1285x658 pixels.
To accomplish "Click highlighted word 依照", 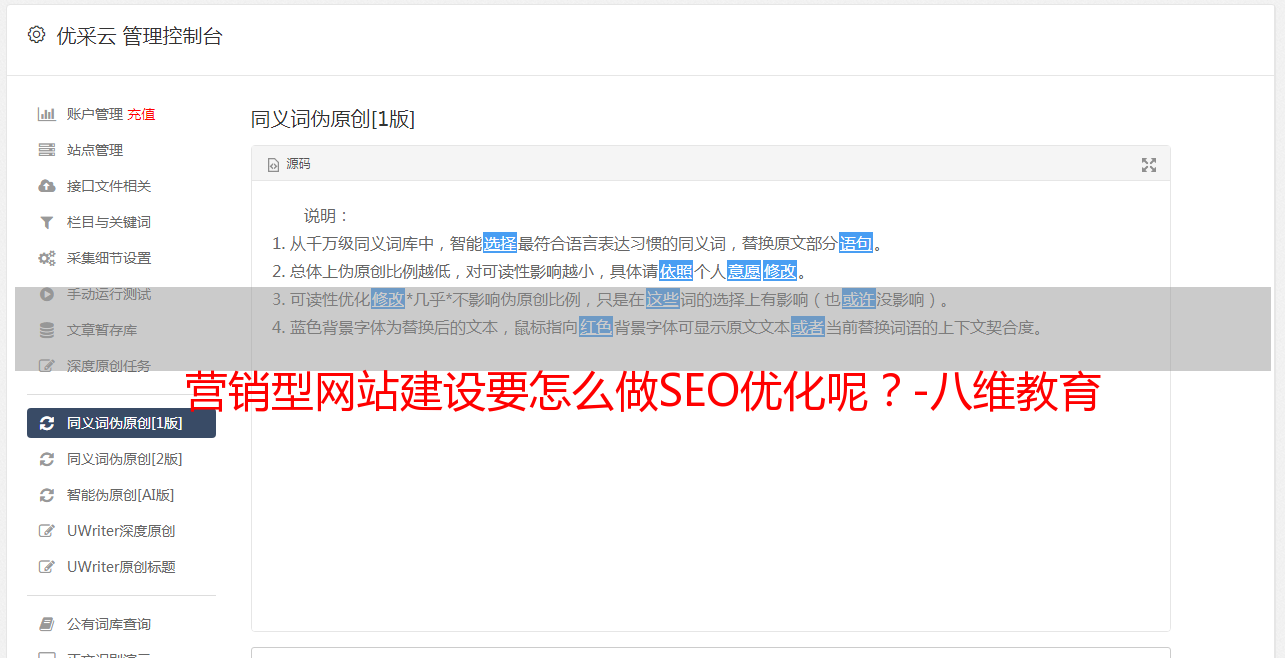I will click(676, 271).
